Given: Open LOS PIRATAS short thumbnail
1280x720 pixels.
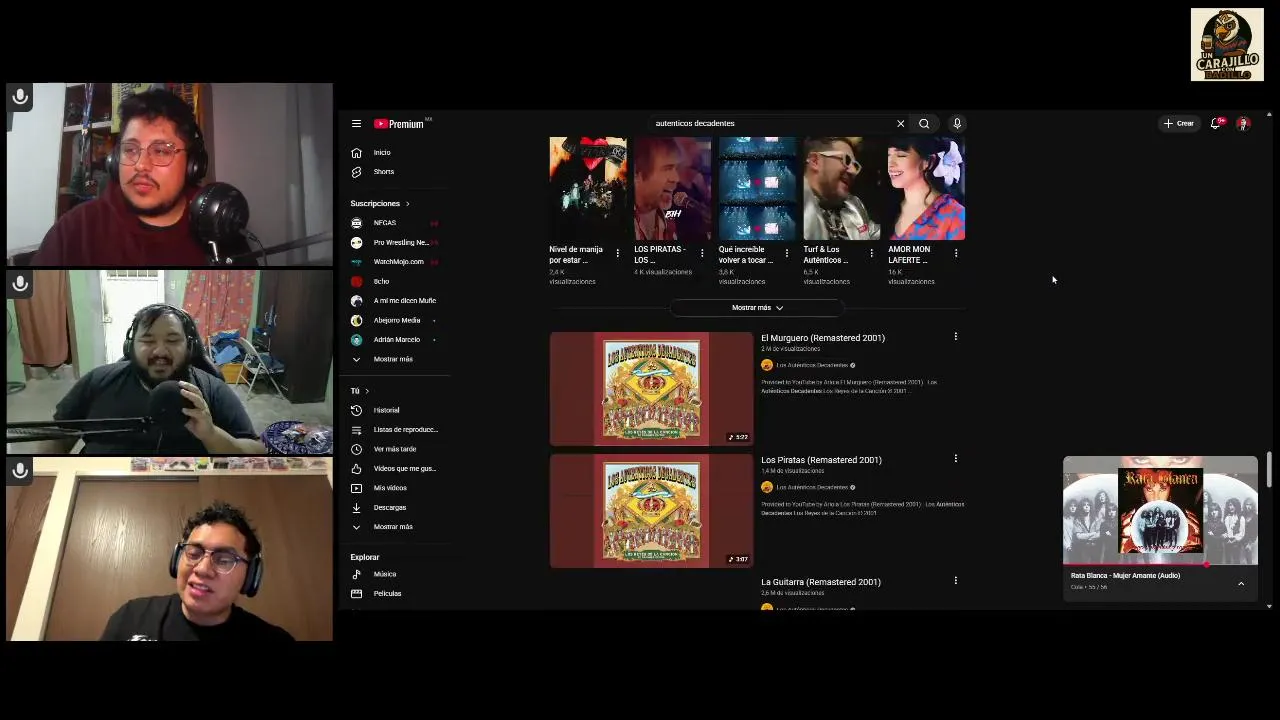Looking at the screenshot, I should tap(672, 188).
